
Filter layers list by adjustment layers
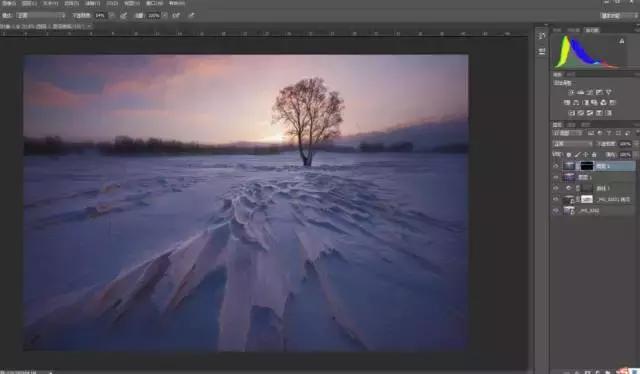pos(600,133)
